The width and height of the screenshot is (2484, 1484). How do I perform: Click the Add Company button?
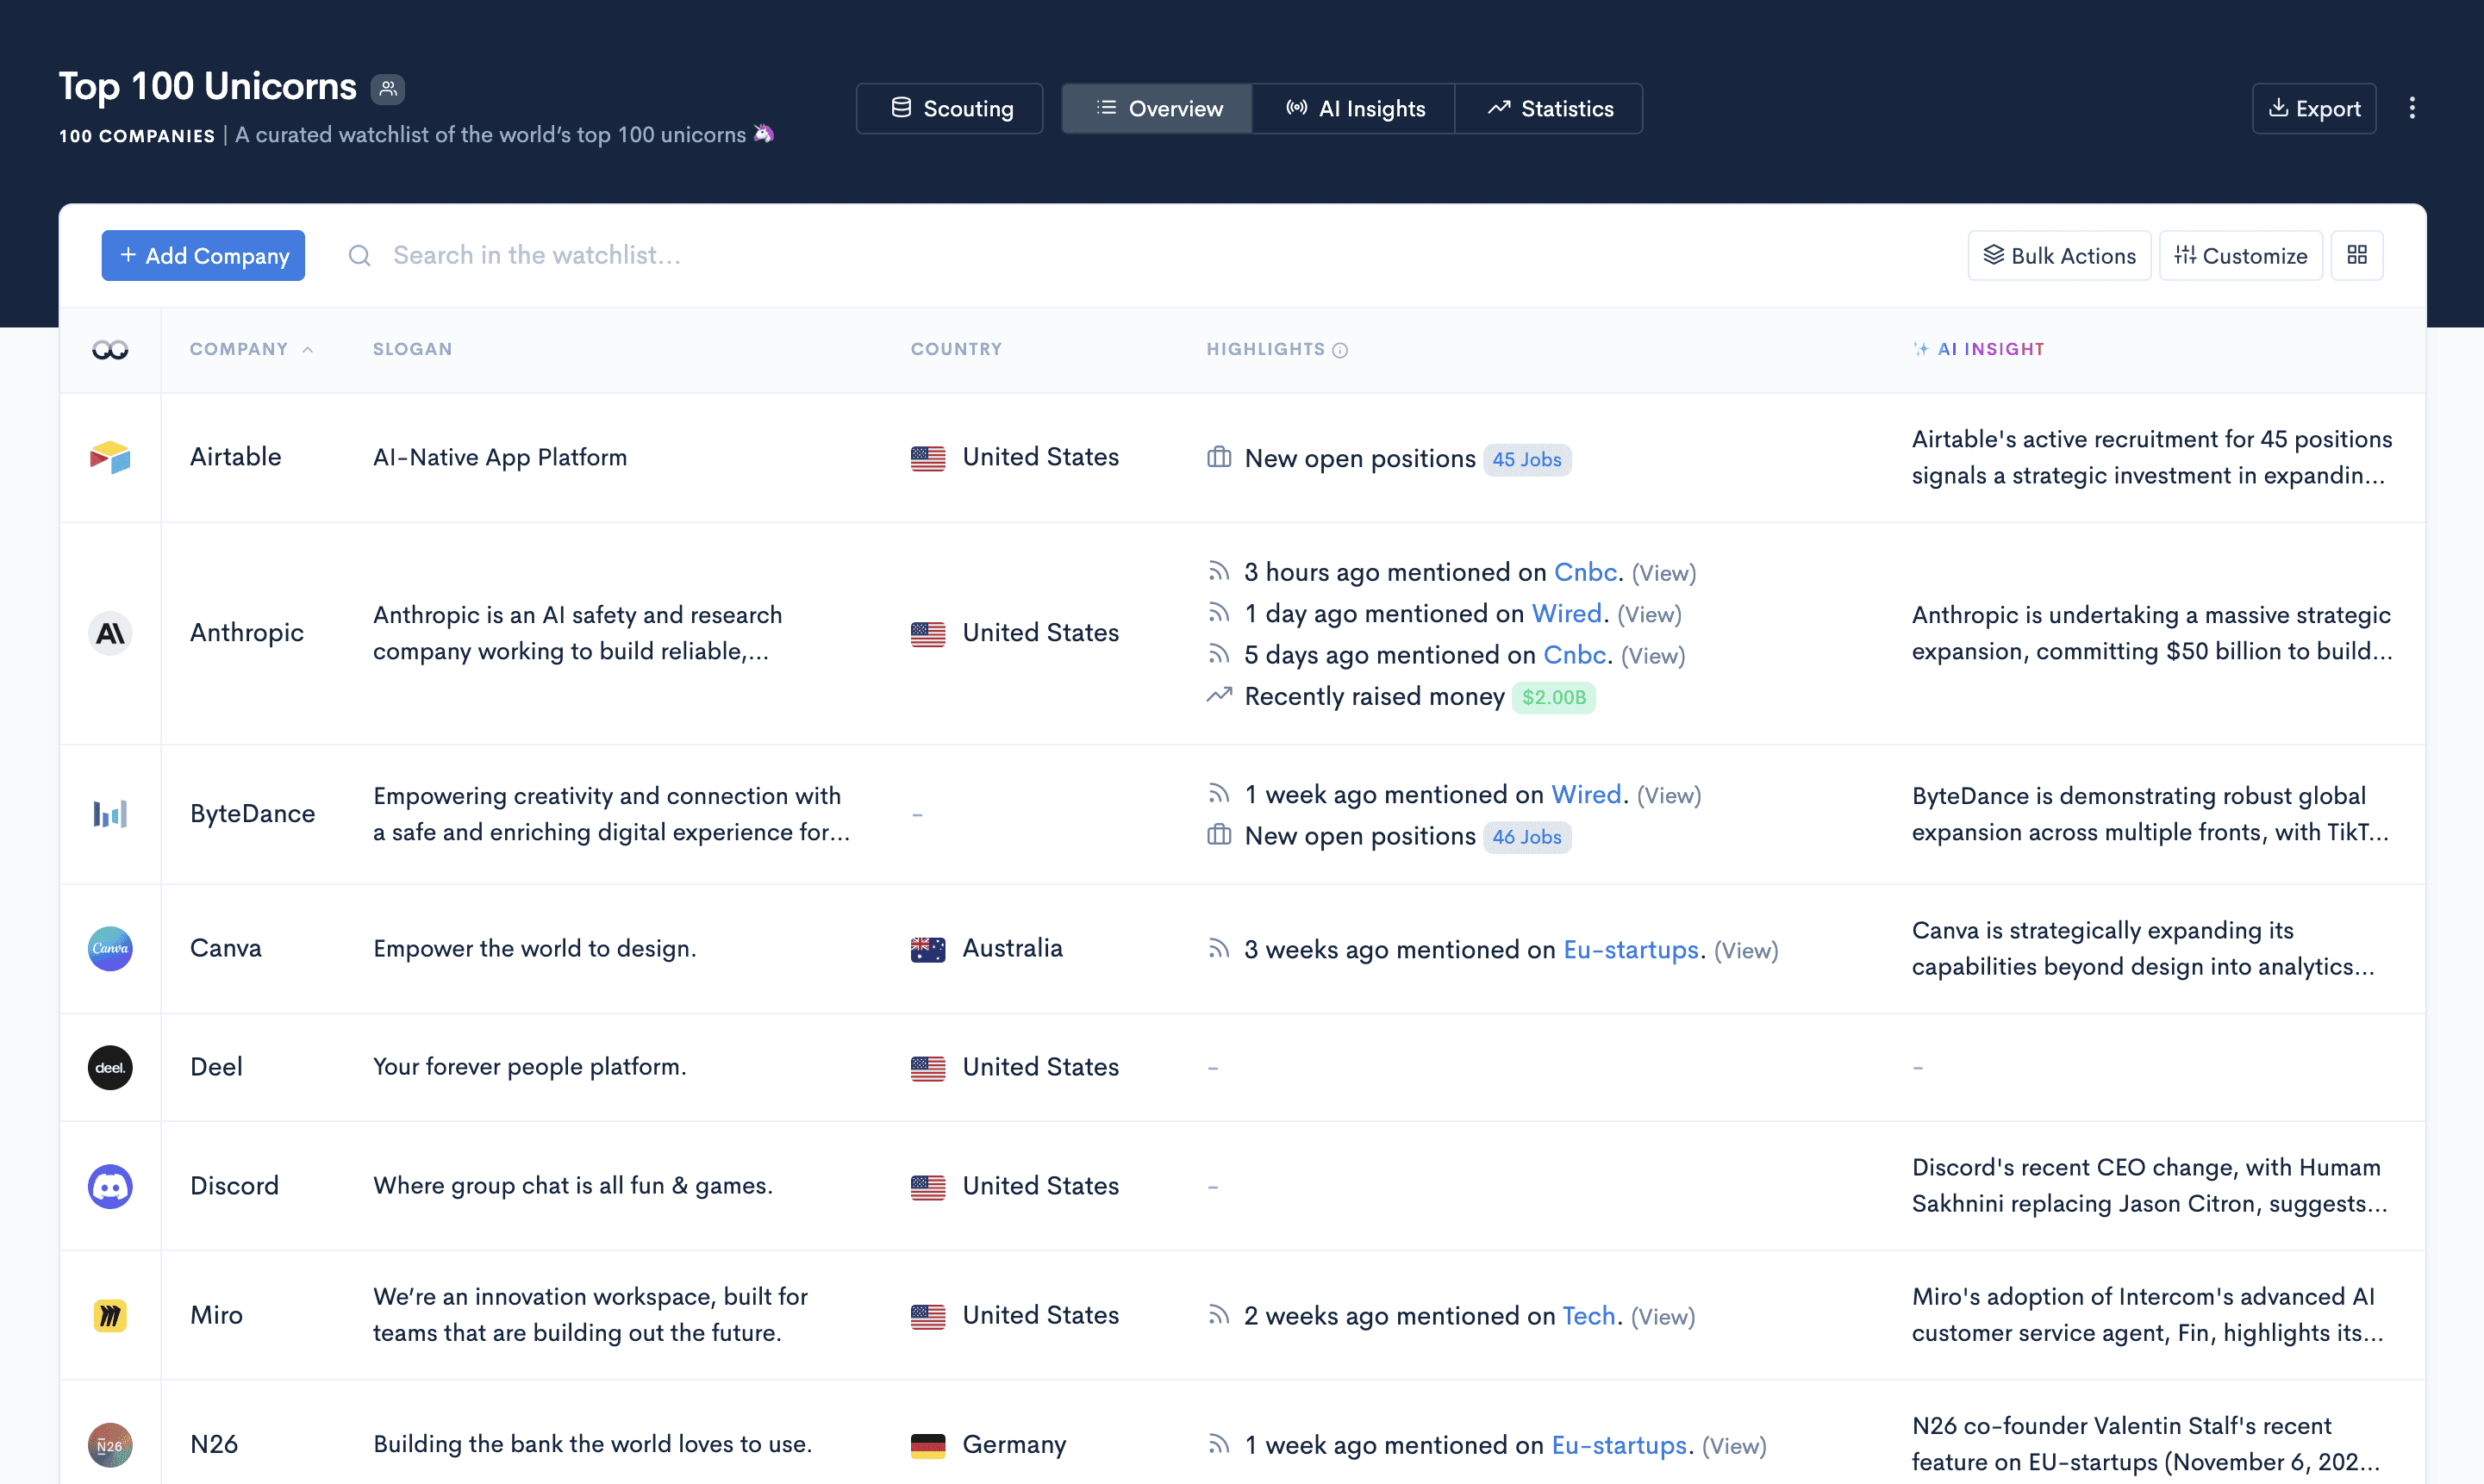[203, 255]
